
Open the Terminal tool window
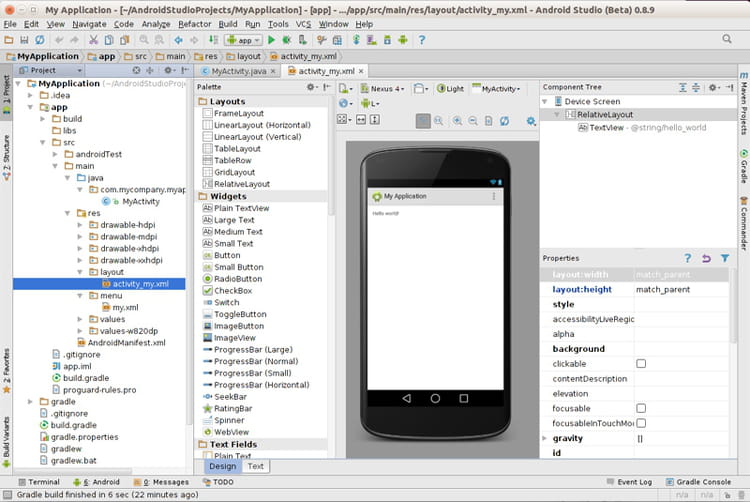[39, 482]
